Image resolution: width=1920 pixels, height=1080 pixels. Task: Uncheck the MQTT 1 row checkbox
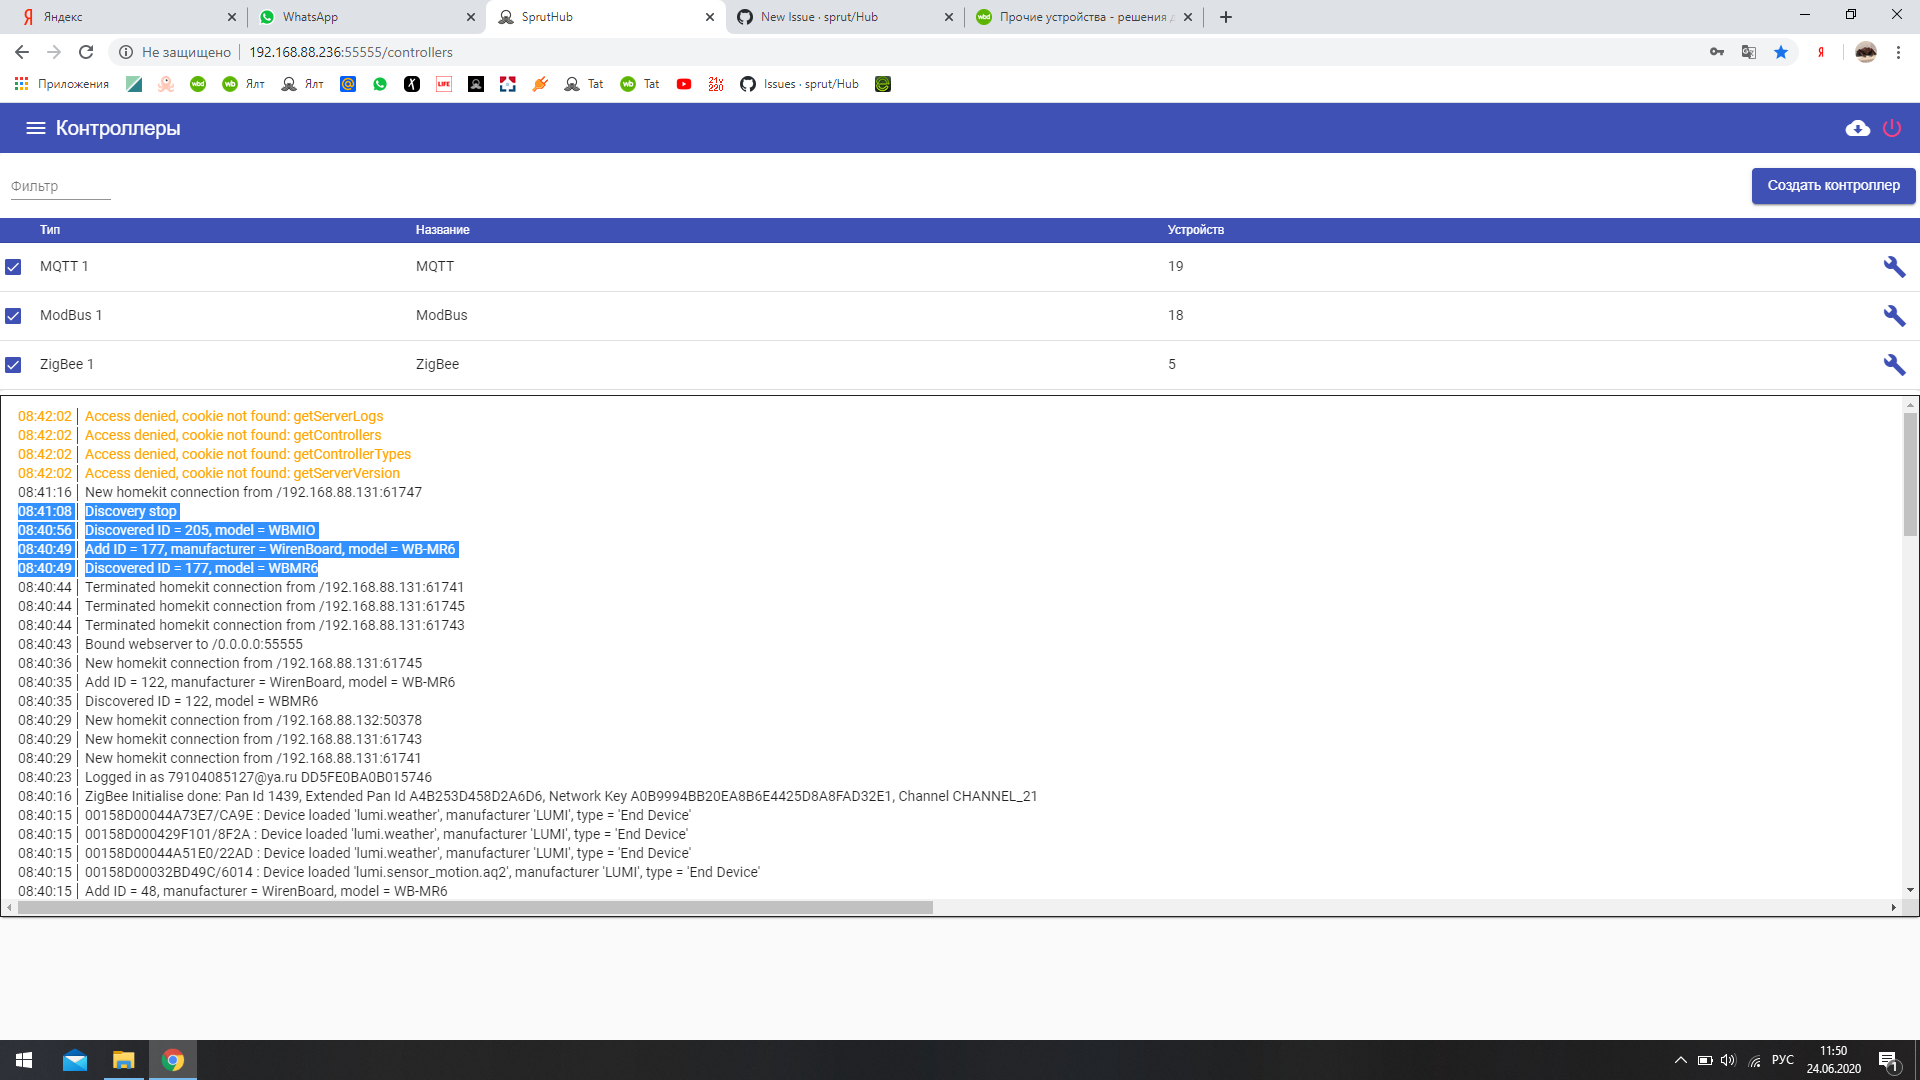(x=13, y=267)
